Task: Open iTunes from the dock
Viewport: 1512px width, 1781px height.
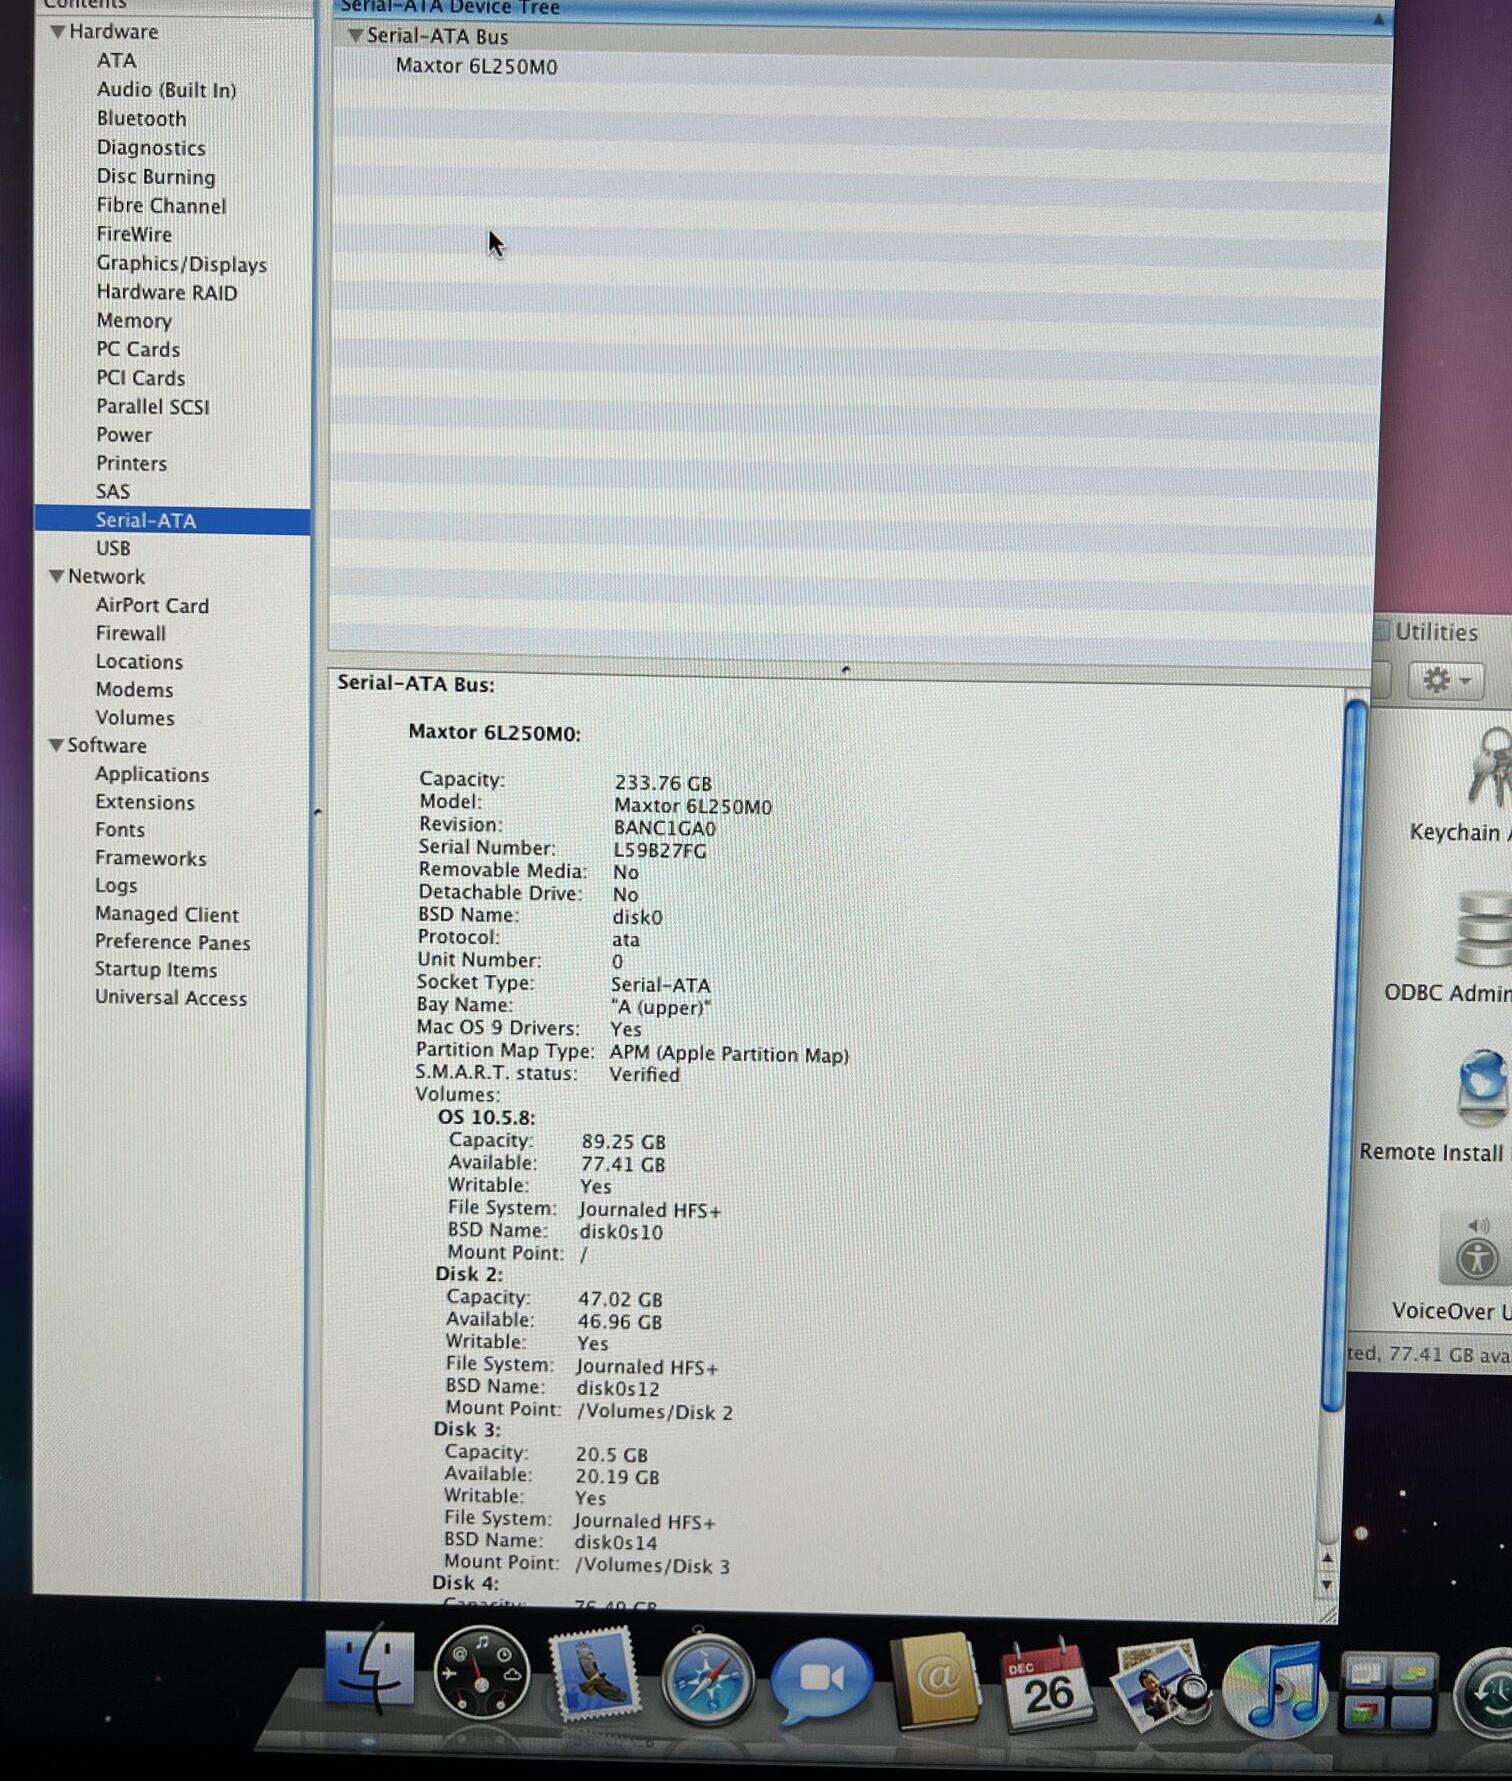Action: 1276,1690
